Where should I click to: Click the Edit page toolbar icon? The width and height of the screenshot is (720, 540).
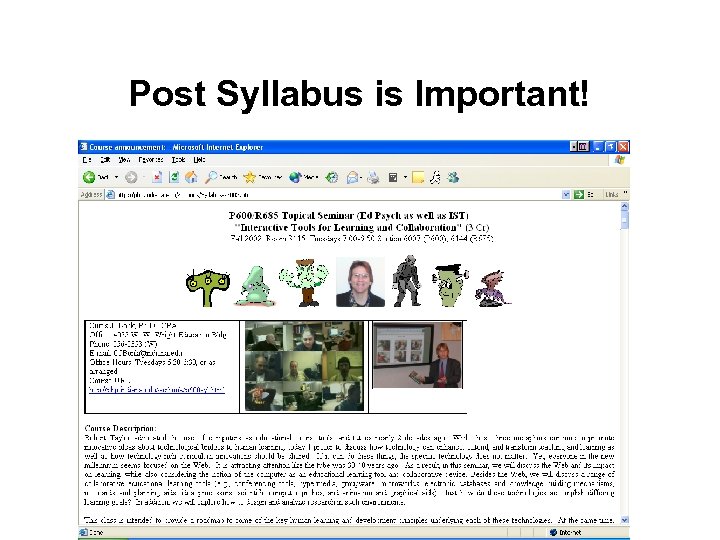click(x=393, y=177)
